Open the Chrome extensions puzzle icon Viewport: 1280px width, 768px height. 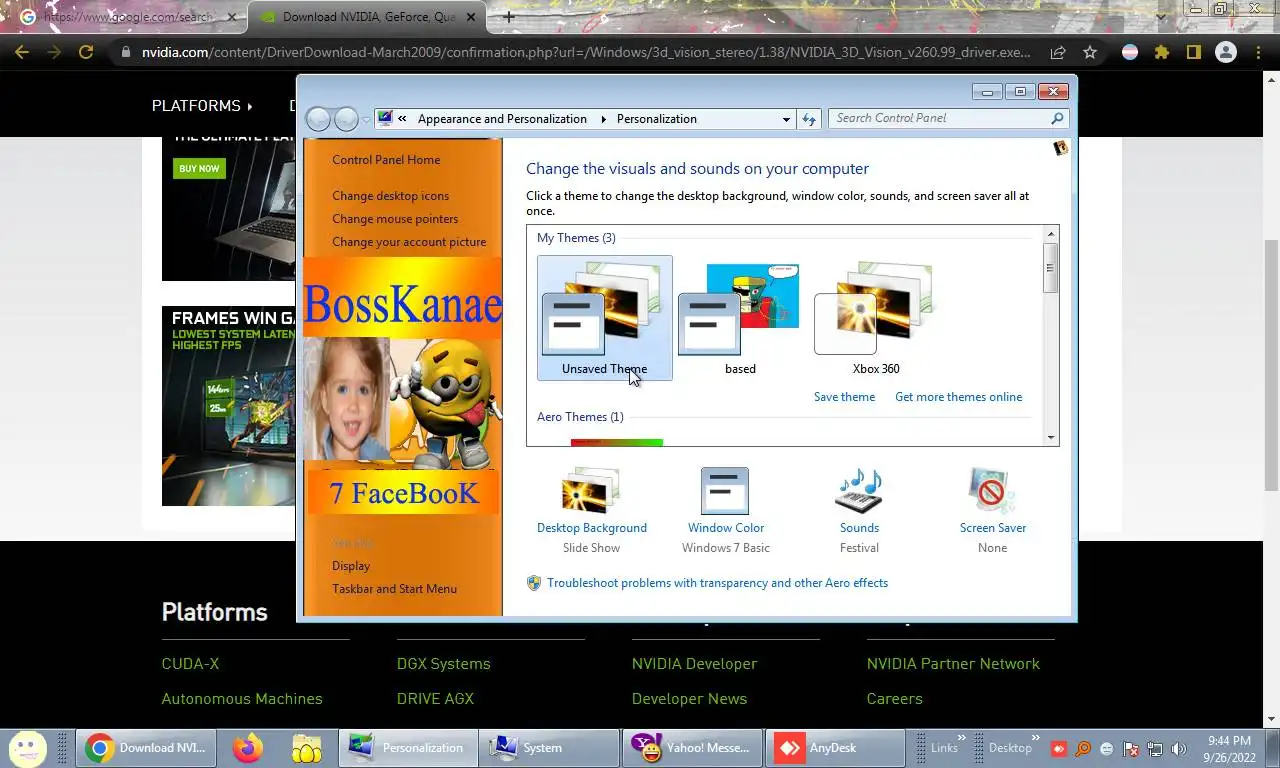coord(1162,52)
